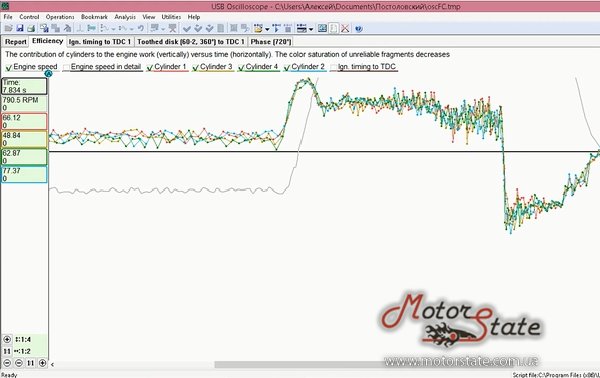Print the chart with the printer icon
The image size is (600, 378).
pos(31,28)
